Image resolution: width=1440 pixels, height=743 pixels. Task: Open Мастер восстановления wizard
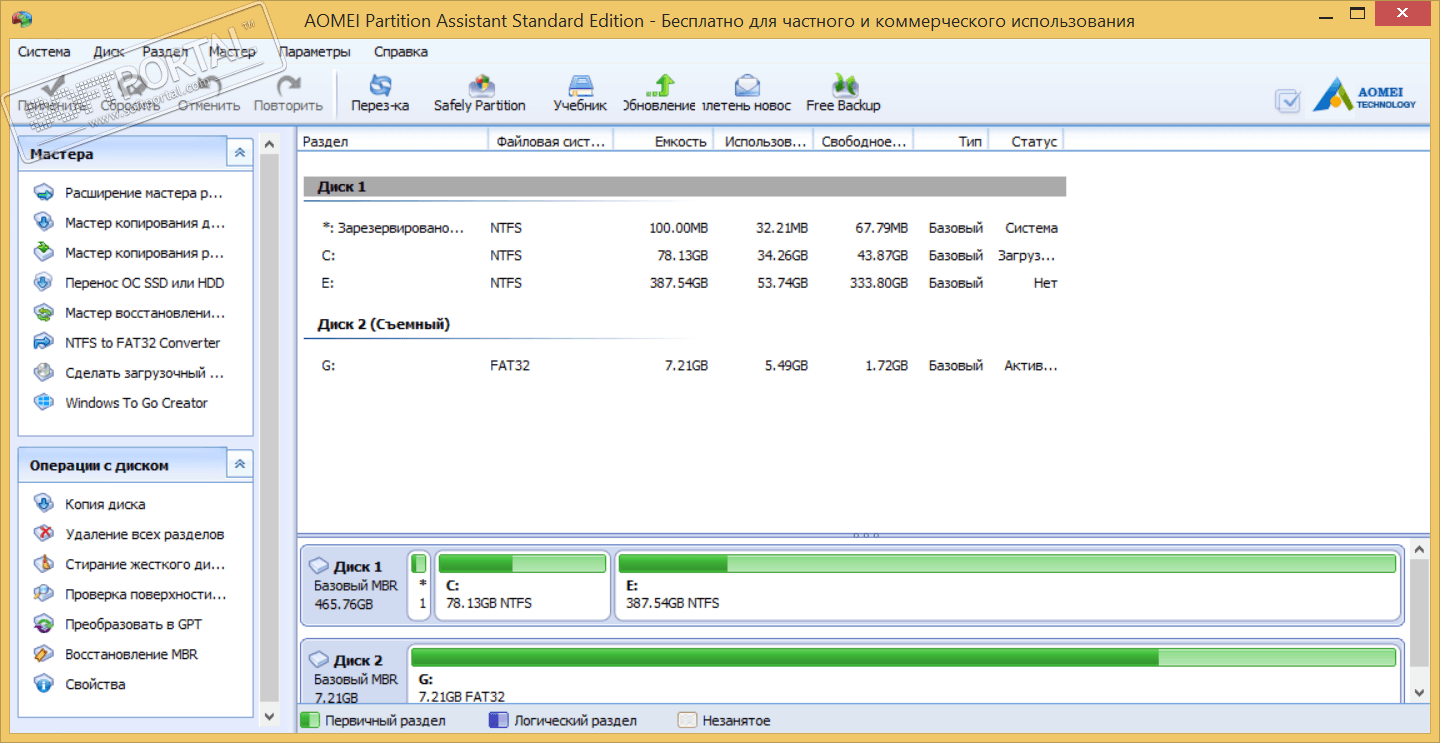[128, 313]
